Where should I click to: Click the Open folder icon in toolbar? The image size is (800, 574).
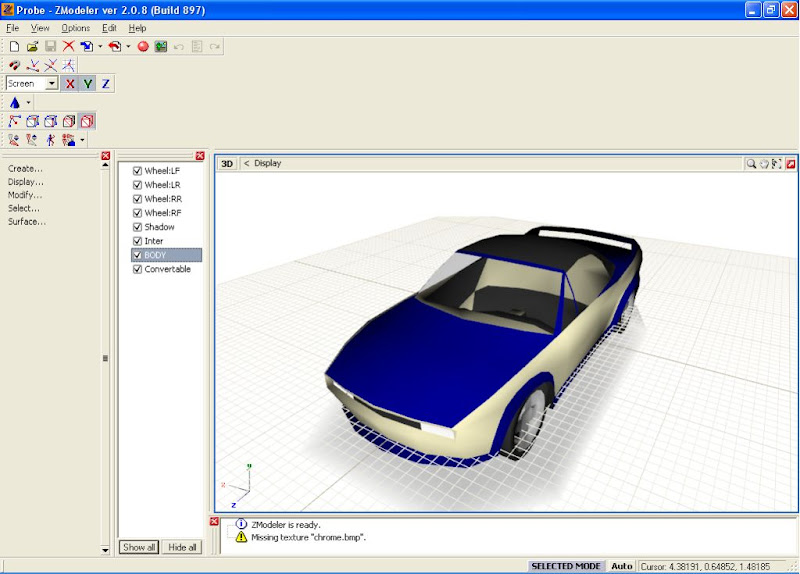pos(32,46)
